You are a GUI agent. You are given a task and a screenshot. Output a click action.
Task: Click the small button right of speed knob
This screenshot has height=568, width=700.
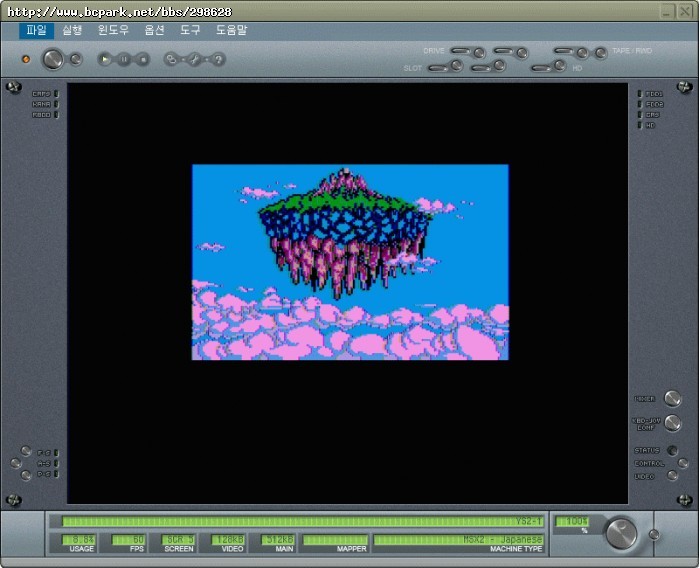click(654, 535)
